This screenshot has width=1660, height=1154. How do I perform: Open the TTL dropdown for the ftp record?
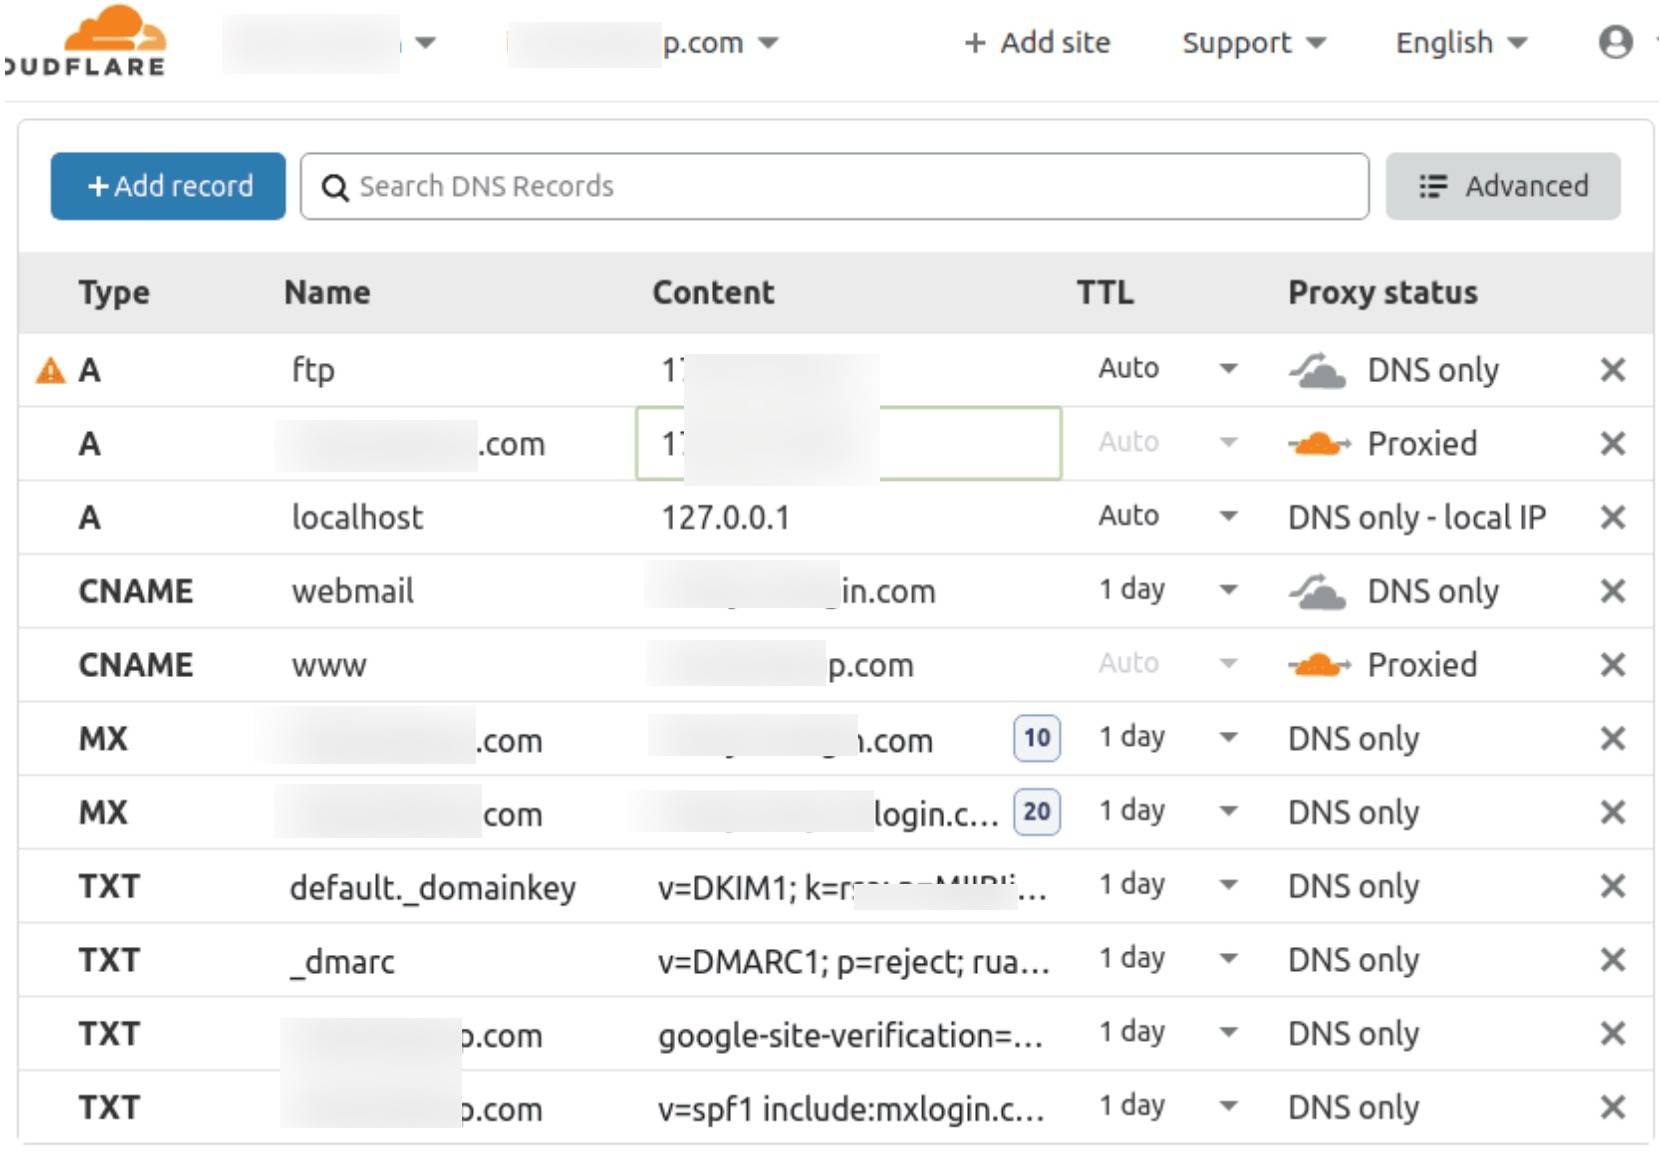pyautogui.click(x=1228, y=369)
